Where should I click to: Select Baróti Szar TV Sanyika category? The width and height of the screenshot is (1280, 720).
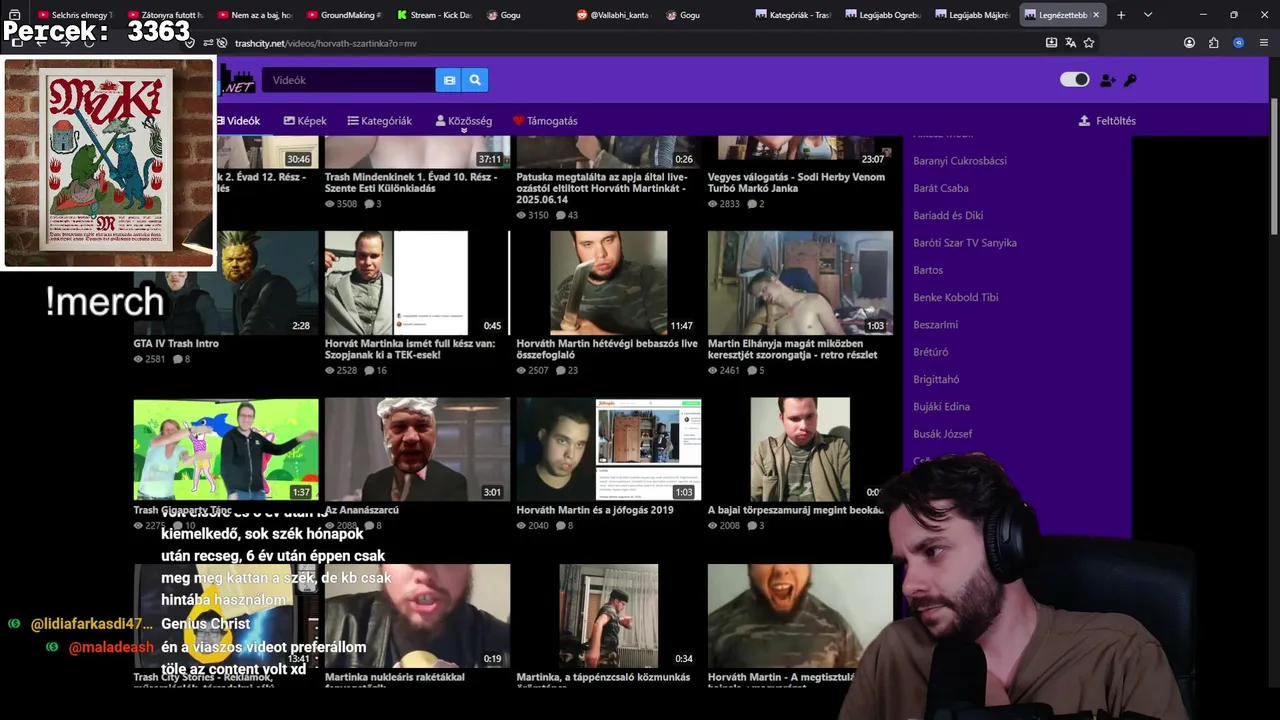pos(965,243)
